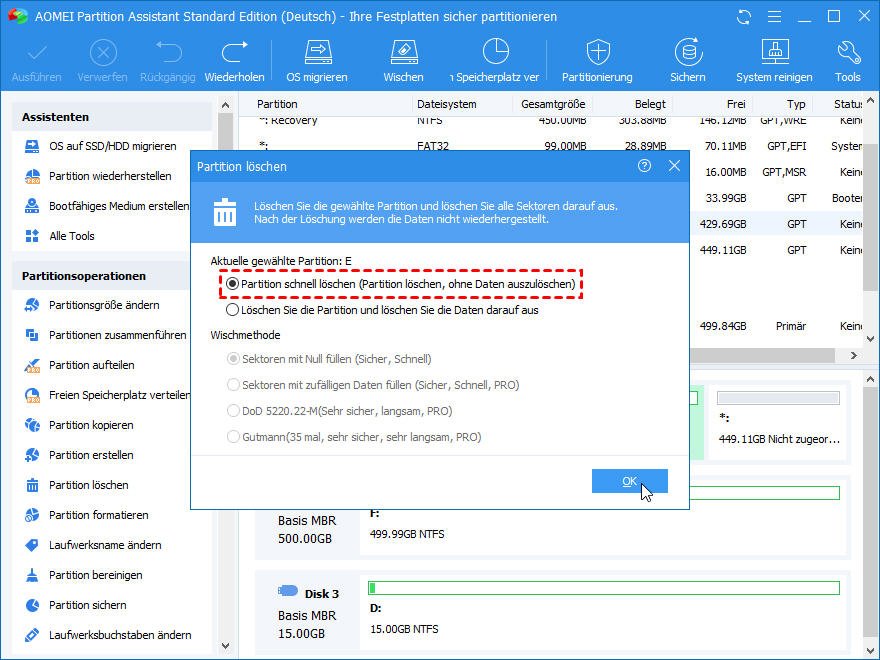Select Partition schnell löschen radio option

pos(232,284)
